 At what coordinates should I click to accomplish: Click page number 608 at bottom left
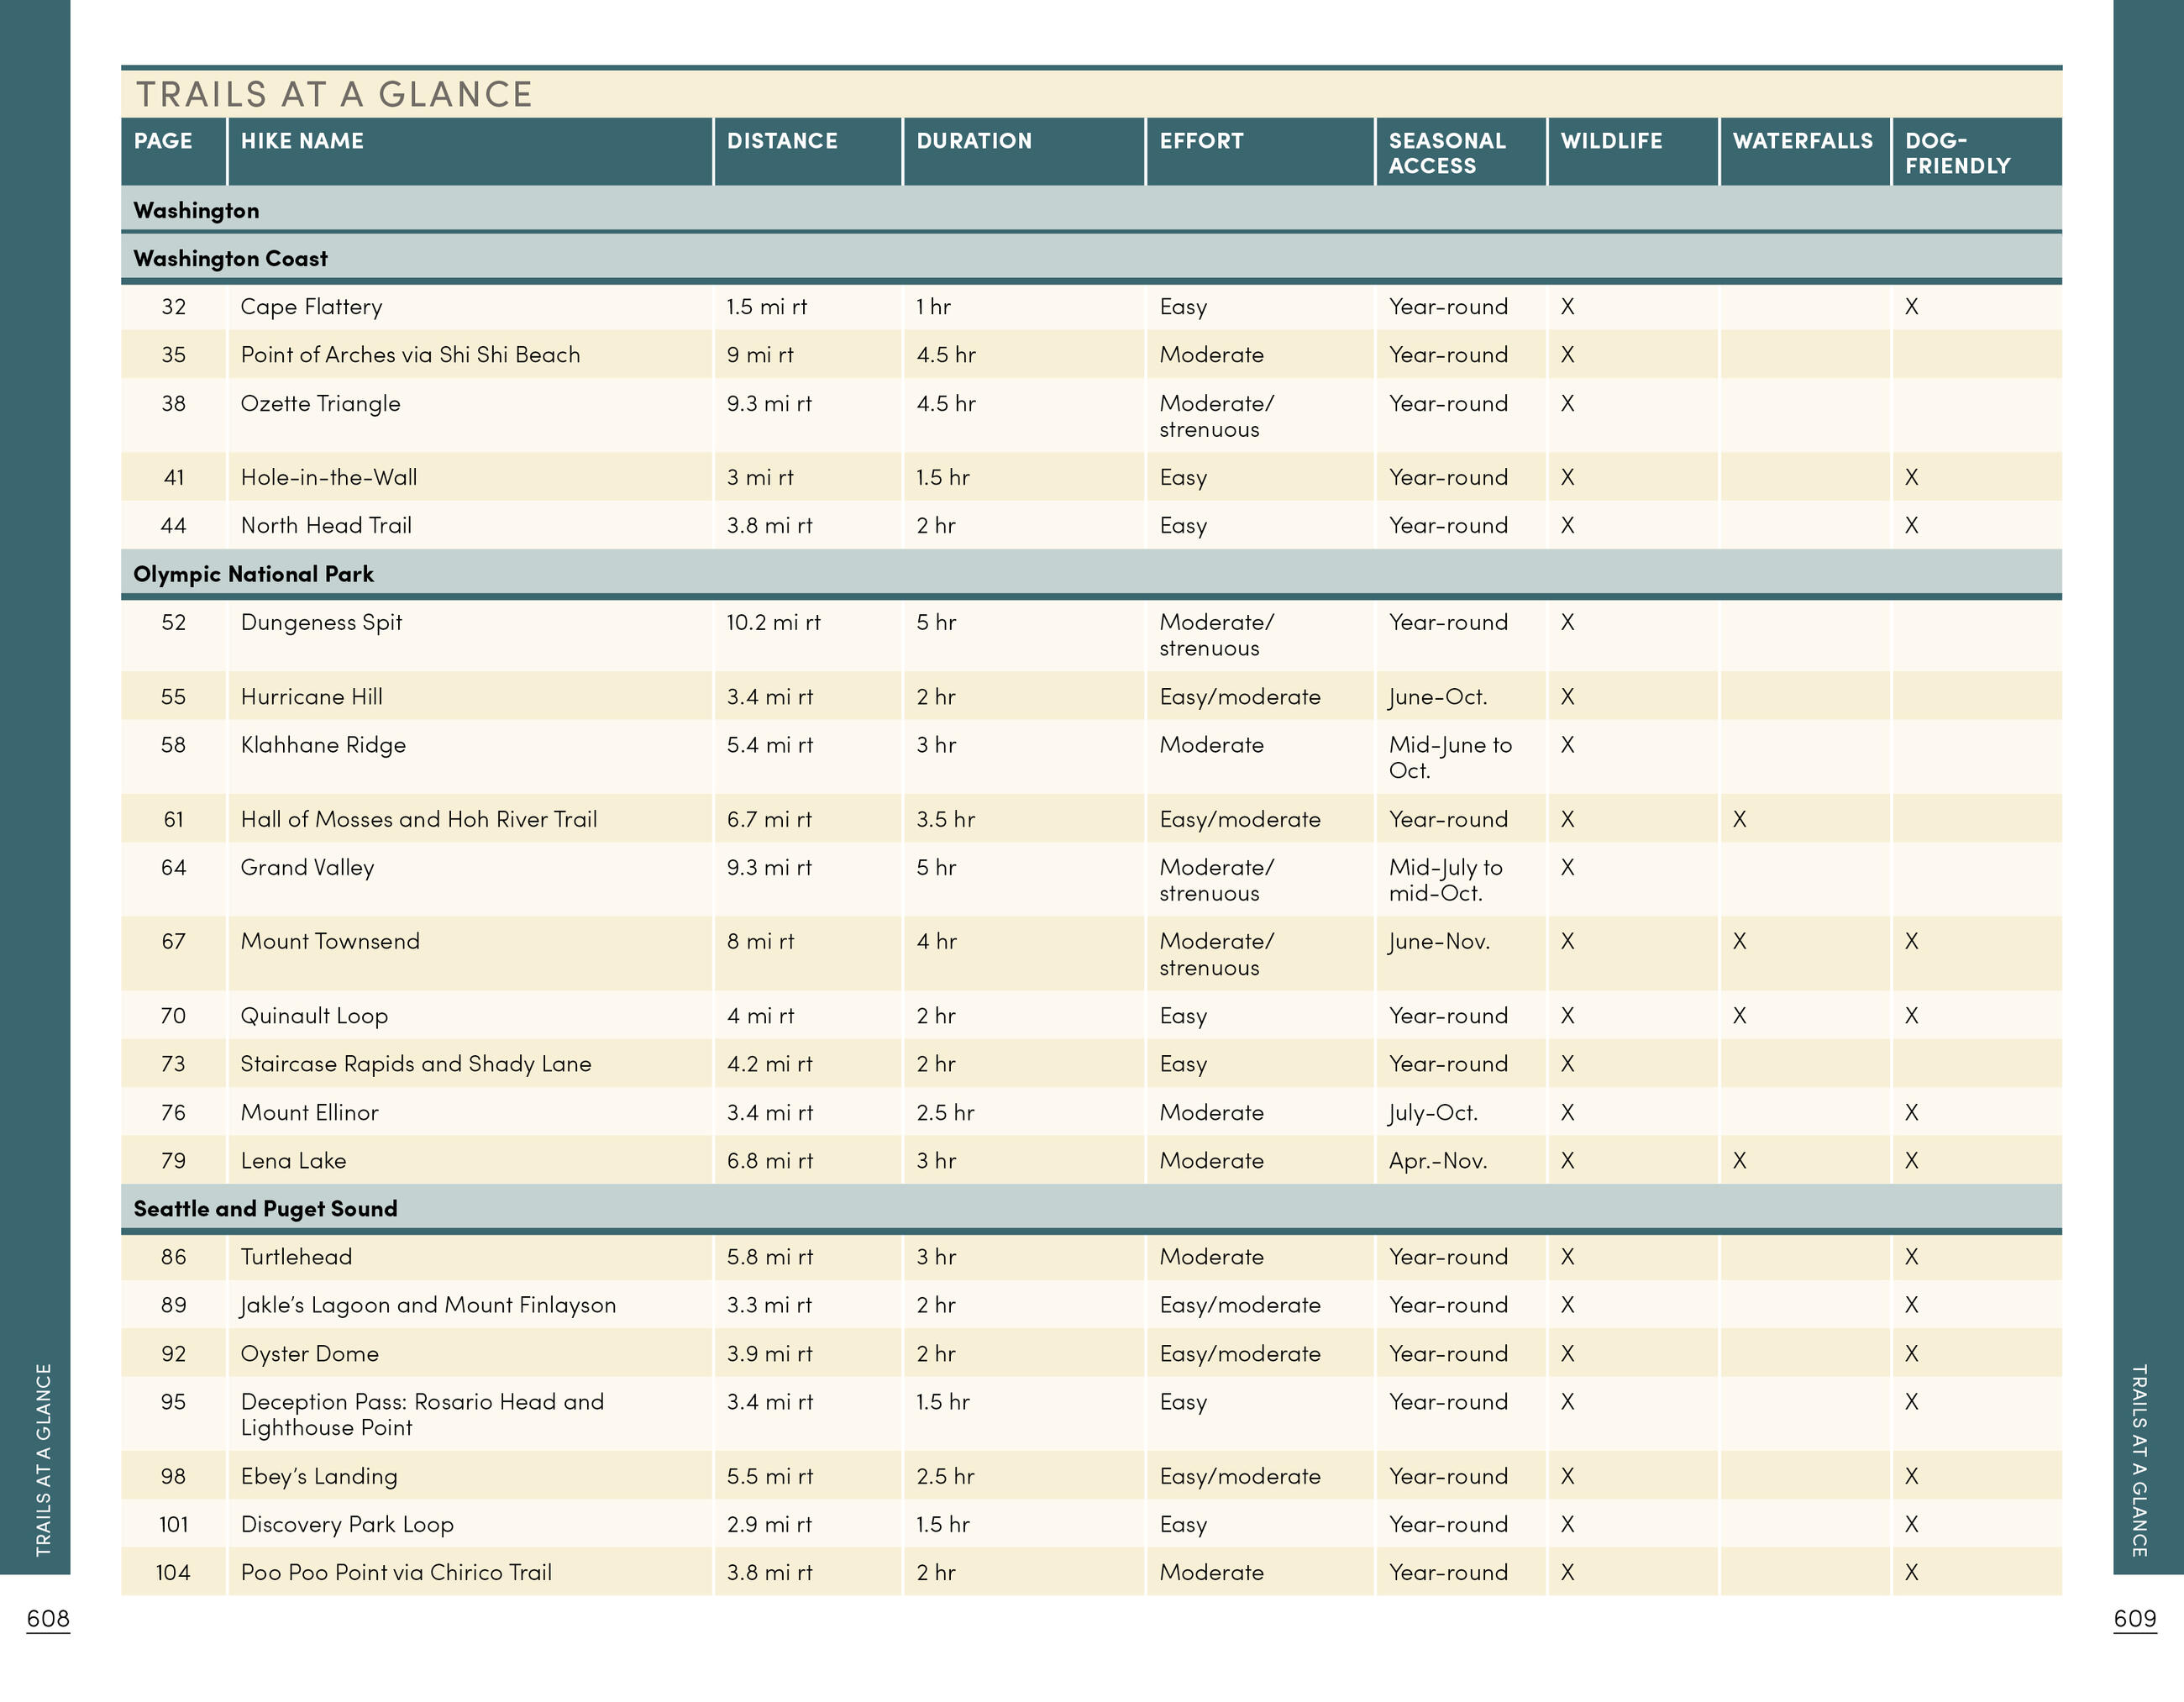point(48,1618)
